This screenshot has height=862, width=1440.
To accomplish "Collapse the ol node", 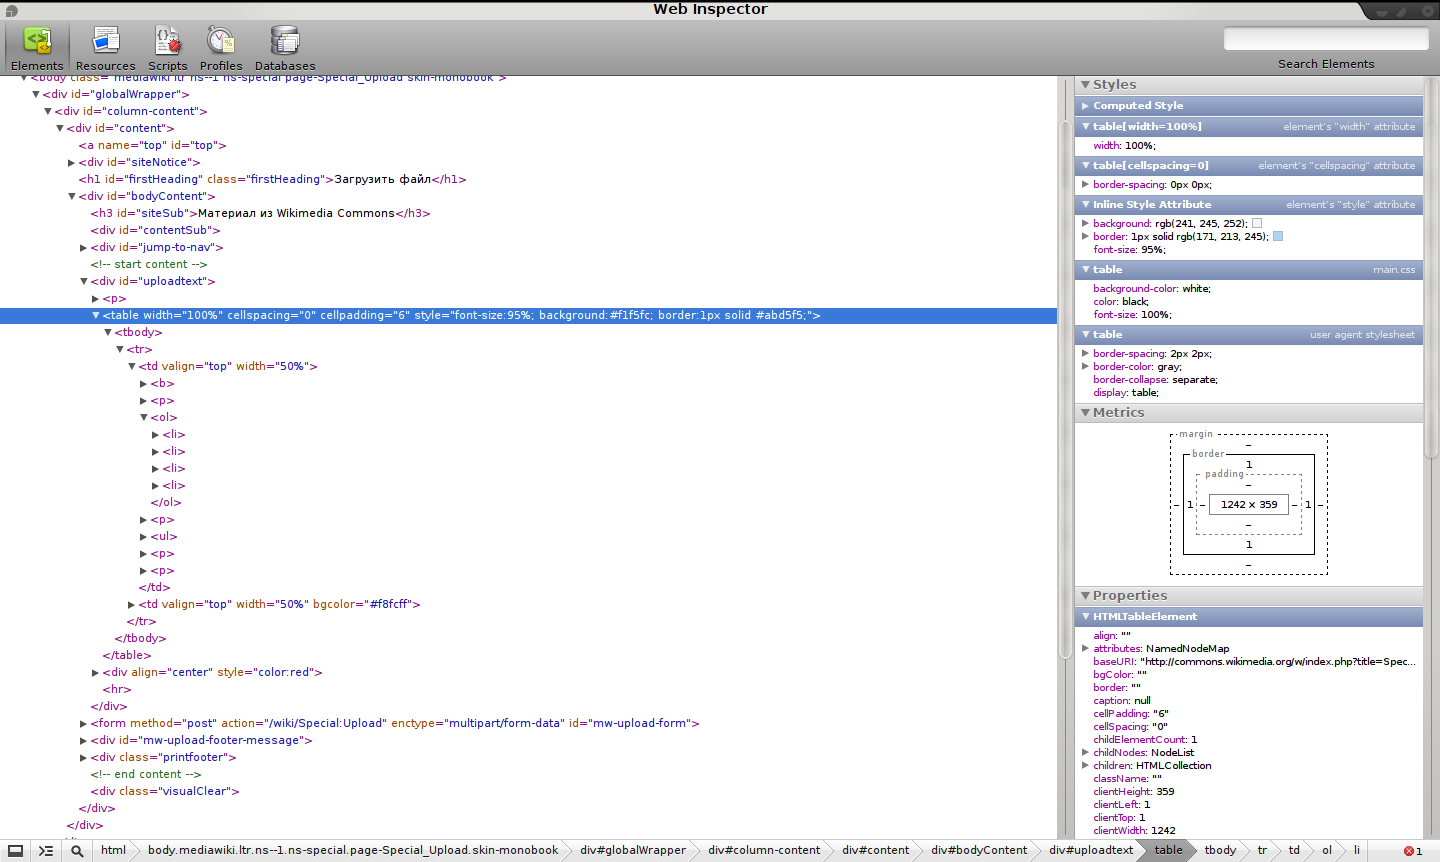I will click(x=144, y=417).
